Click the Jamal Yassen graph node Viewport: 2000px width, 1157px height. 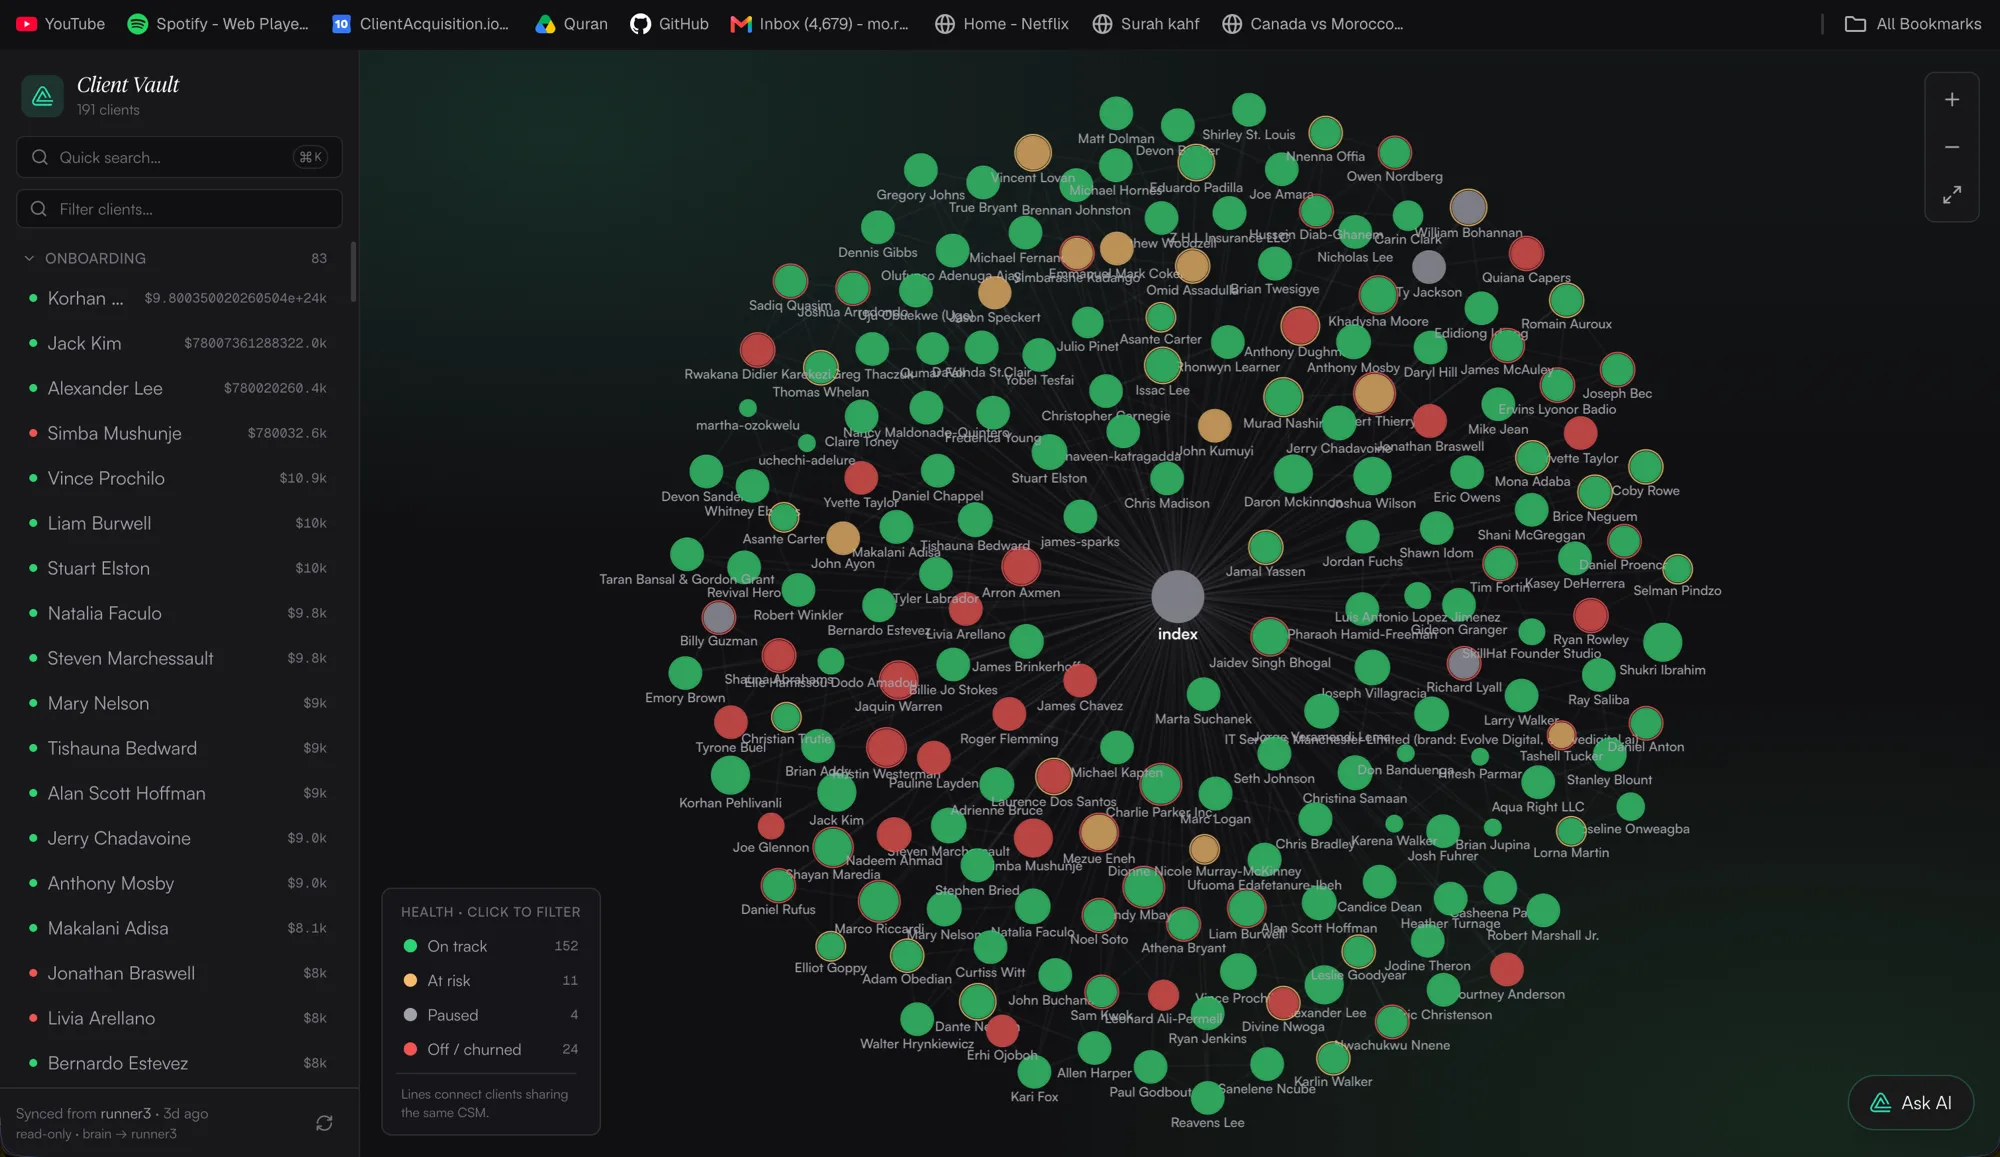click(1265, 547)
